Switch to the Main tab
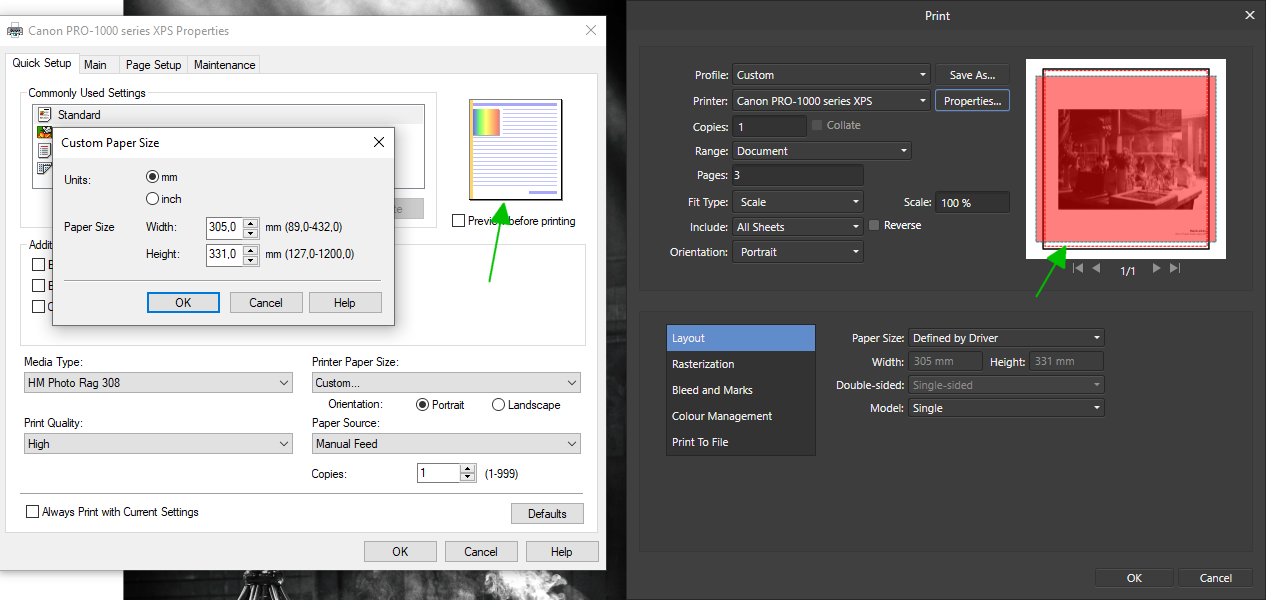Screen dimensions: 1266x600 tap(97, 64)
